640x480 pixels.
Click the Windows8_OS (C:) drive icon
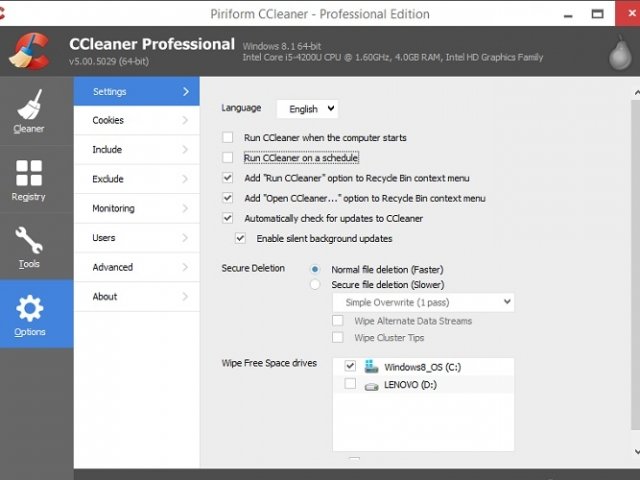(x=372, y=367)
